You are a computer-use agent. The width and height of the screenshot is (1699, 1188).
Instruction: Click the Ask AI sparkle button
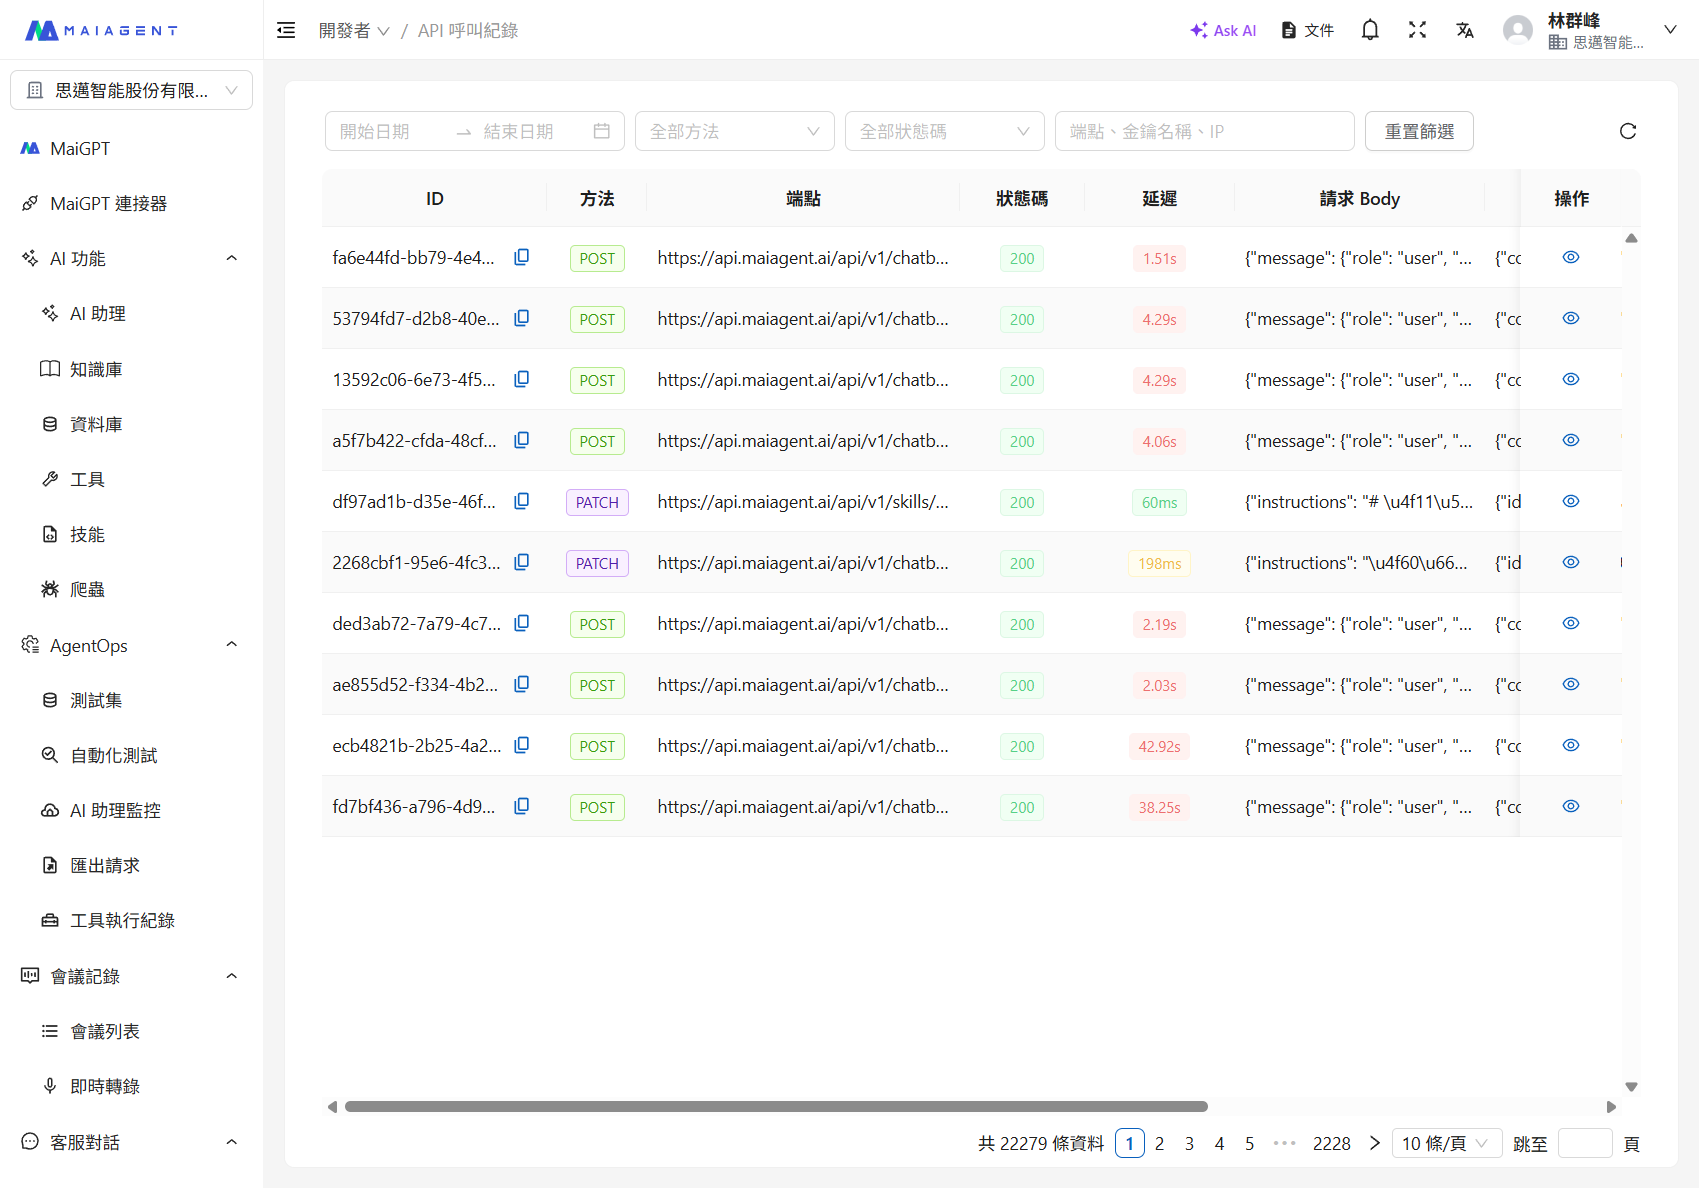(1222, 30)
